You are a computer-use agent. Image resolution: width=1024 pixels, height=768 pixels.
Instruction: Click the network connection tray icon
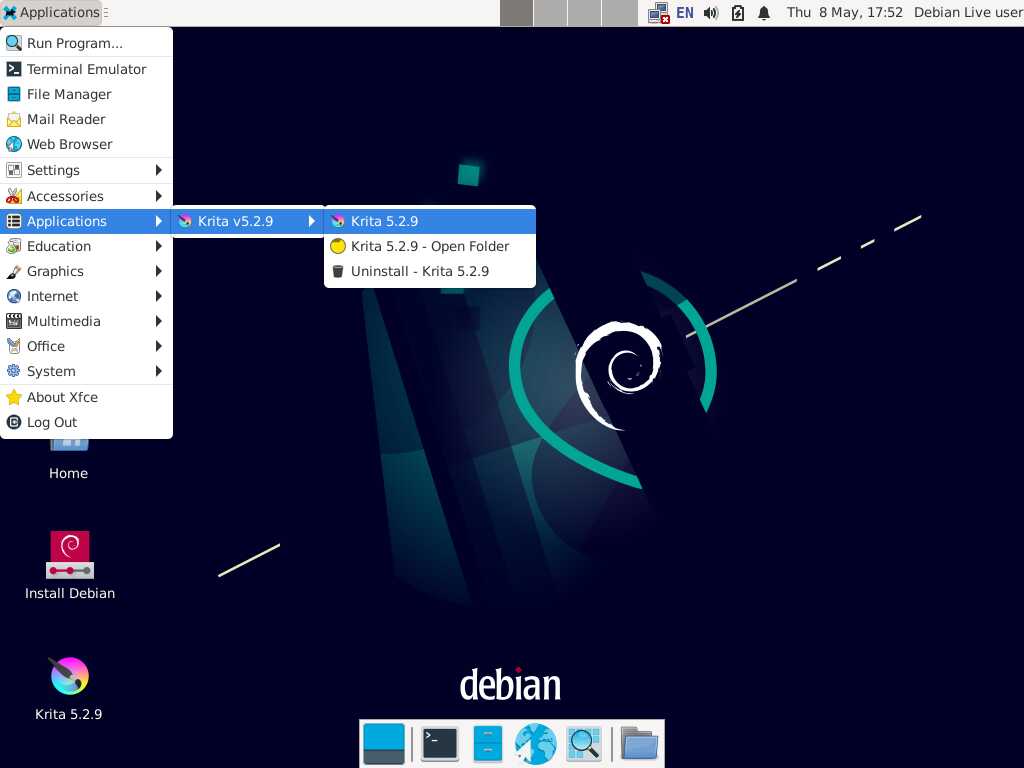coord(658,13)
